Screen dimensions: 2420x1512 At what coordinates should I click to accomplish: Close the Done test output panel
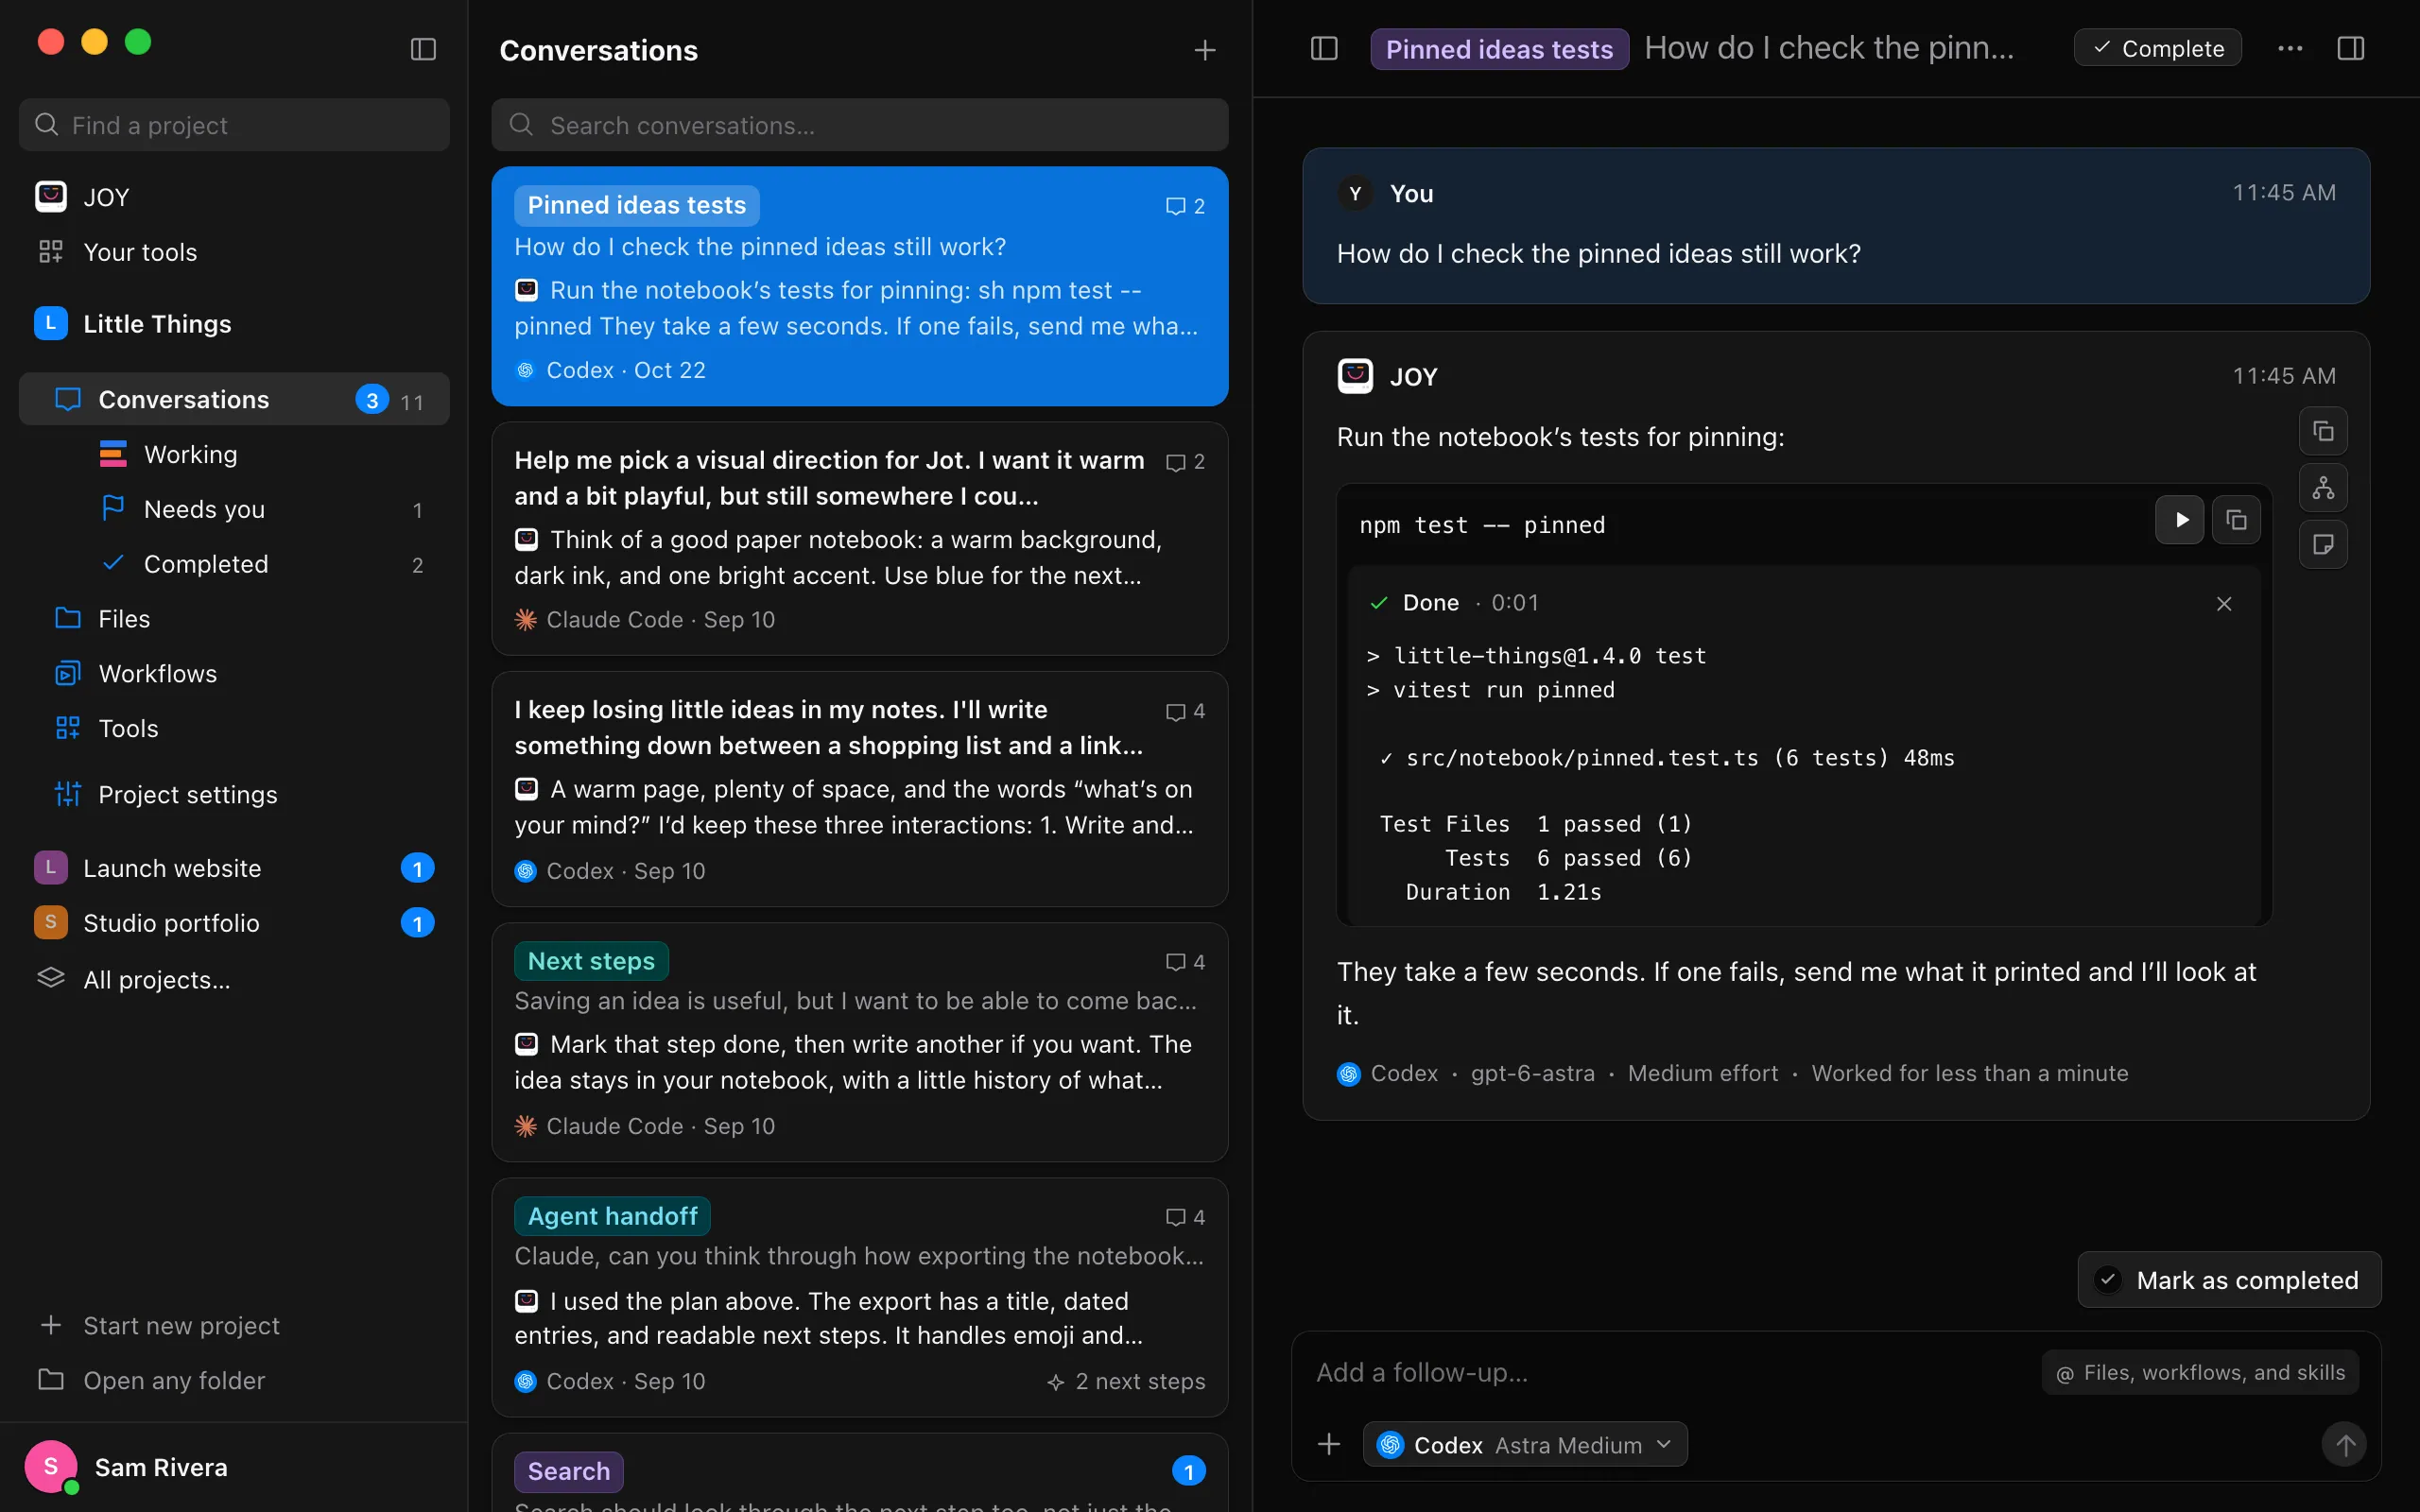[x=2224, y=604]
